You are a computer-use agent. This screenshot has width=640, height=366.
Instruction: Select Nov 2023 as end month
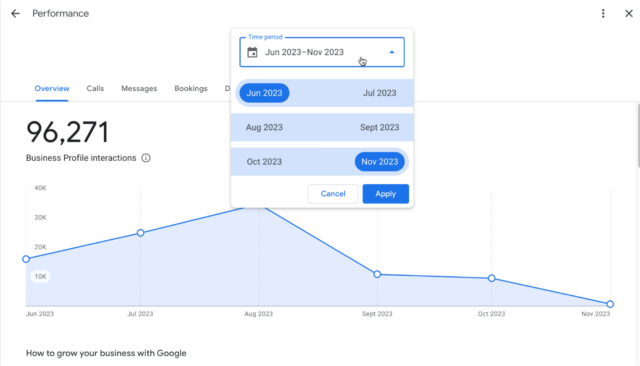[380, 162]
